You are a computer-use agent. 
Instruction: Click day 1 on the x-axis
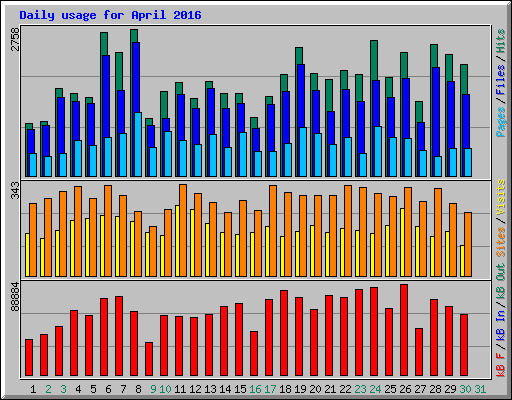33,389
